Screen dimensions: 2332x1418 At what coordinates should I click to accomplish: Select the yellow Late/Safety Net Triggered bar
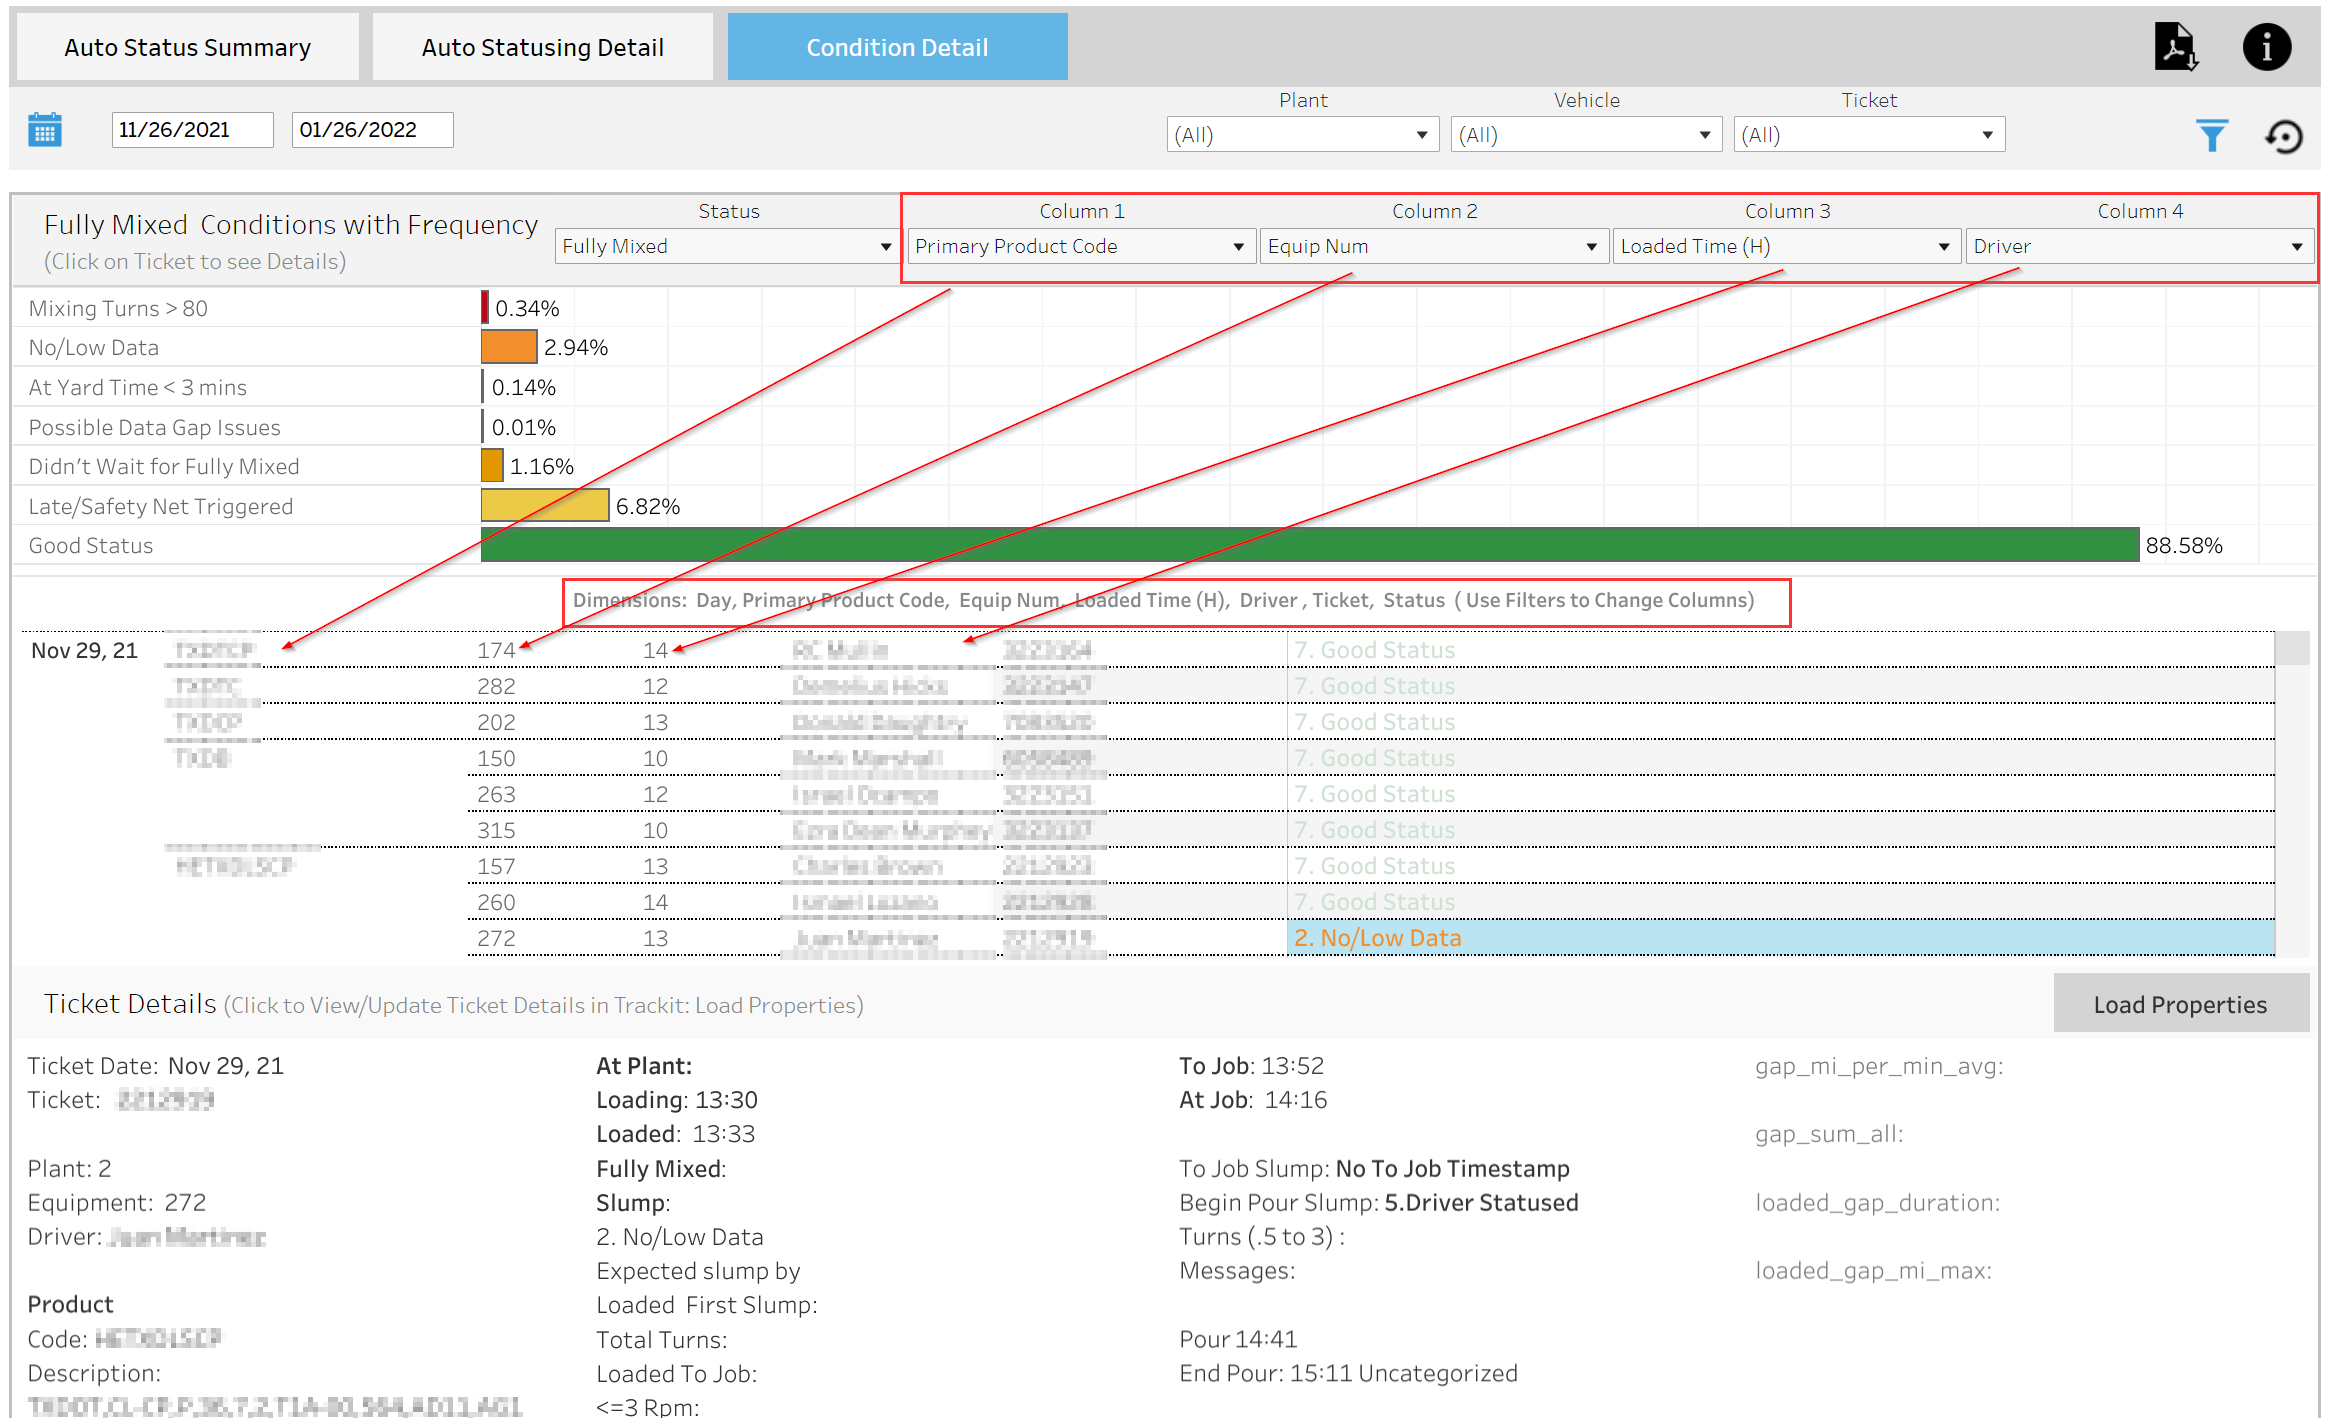click(x=545, y=506)
